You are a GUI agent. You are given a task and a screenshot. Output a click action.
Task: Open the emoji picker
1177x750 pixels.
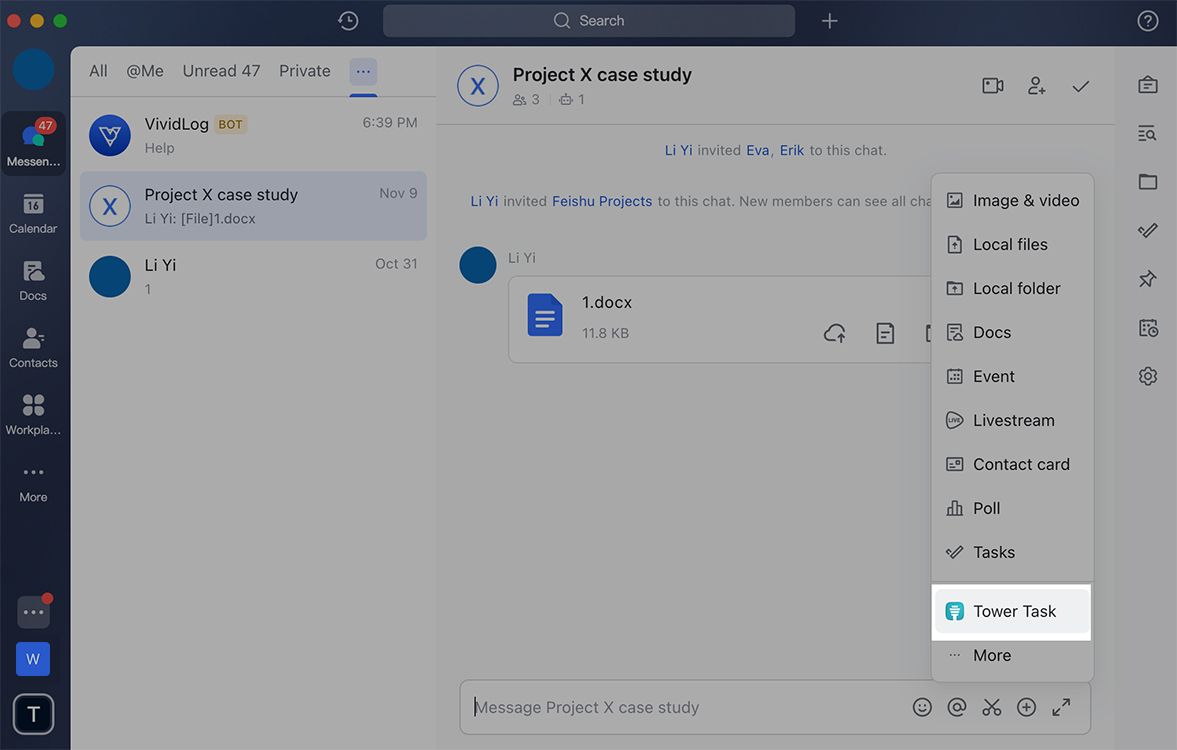coord(922,707)
